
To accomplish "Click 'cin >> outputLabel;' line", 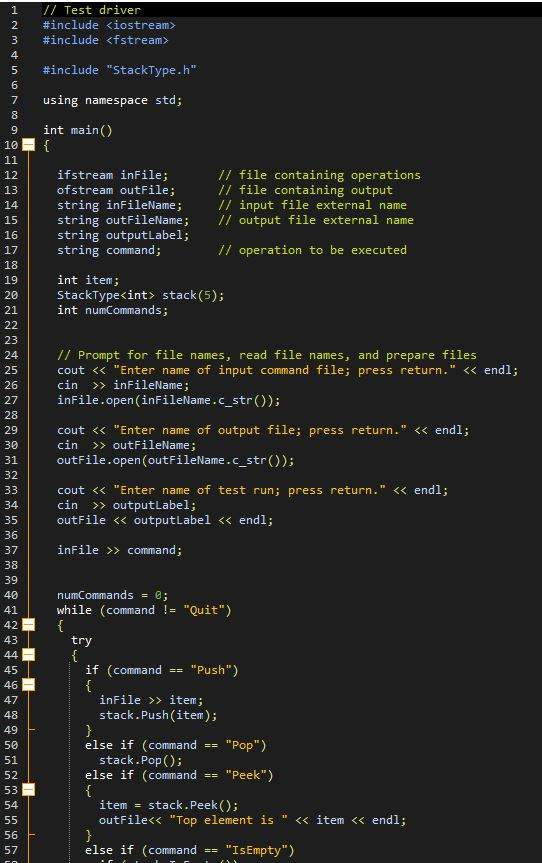I will click(127, 505).
